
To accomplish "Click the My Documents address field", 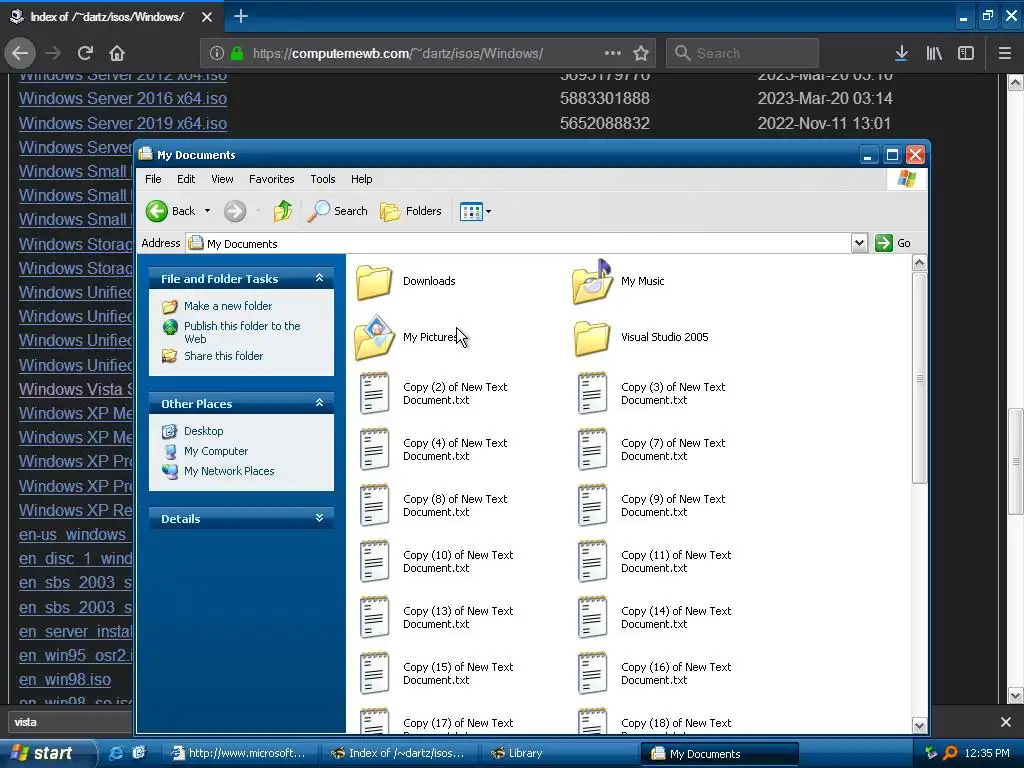I will click(x=519, y=244).
